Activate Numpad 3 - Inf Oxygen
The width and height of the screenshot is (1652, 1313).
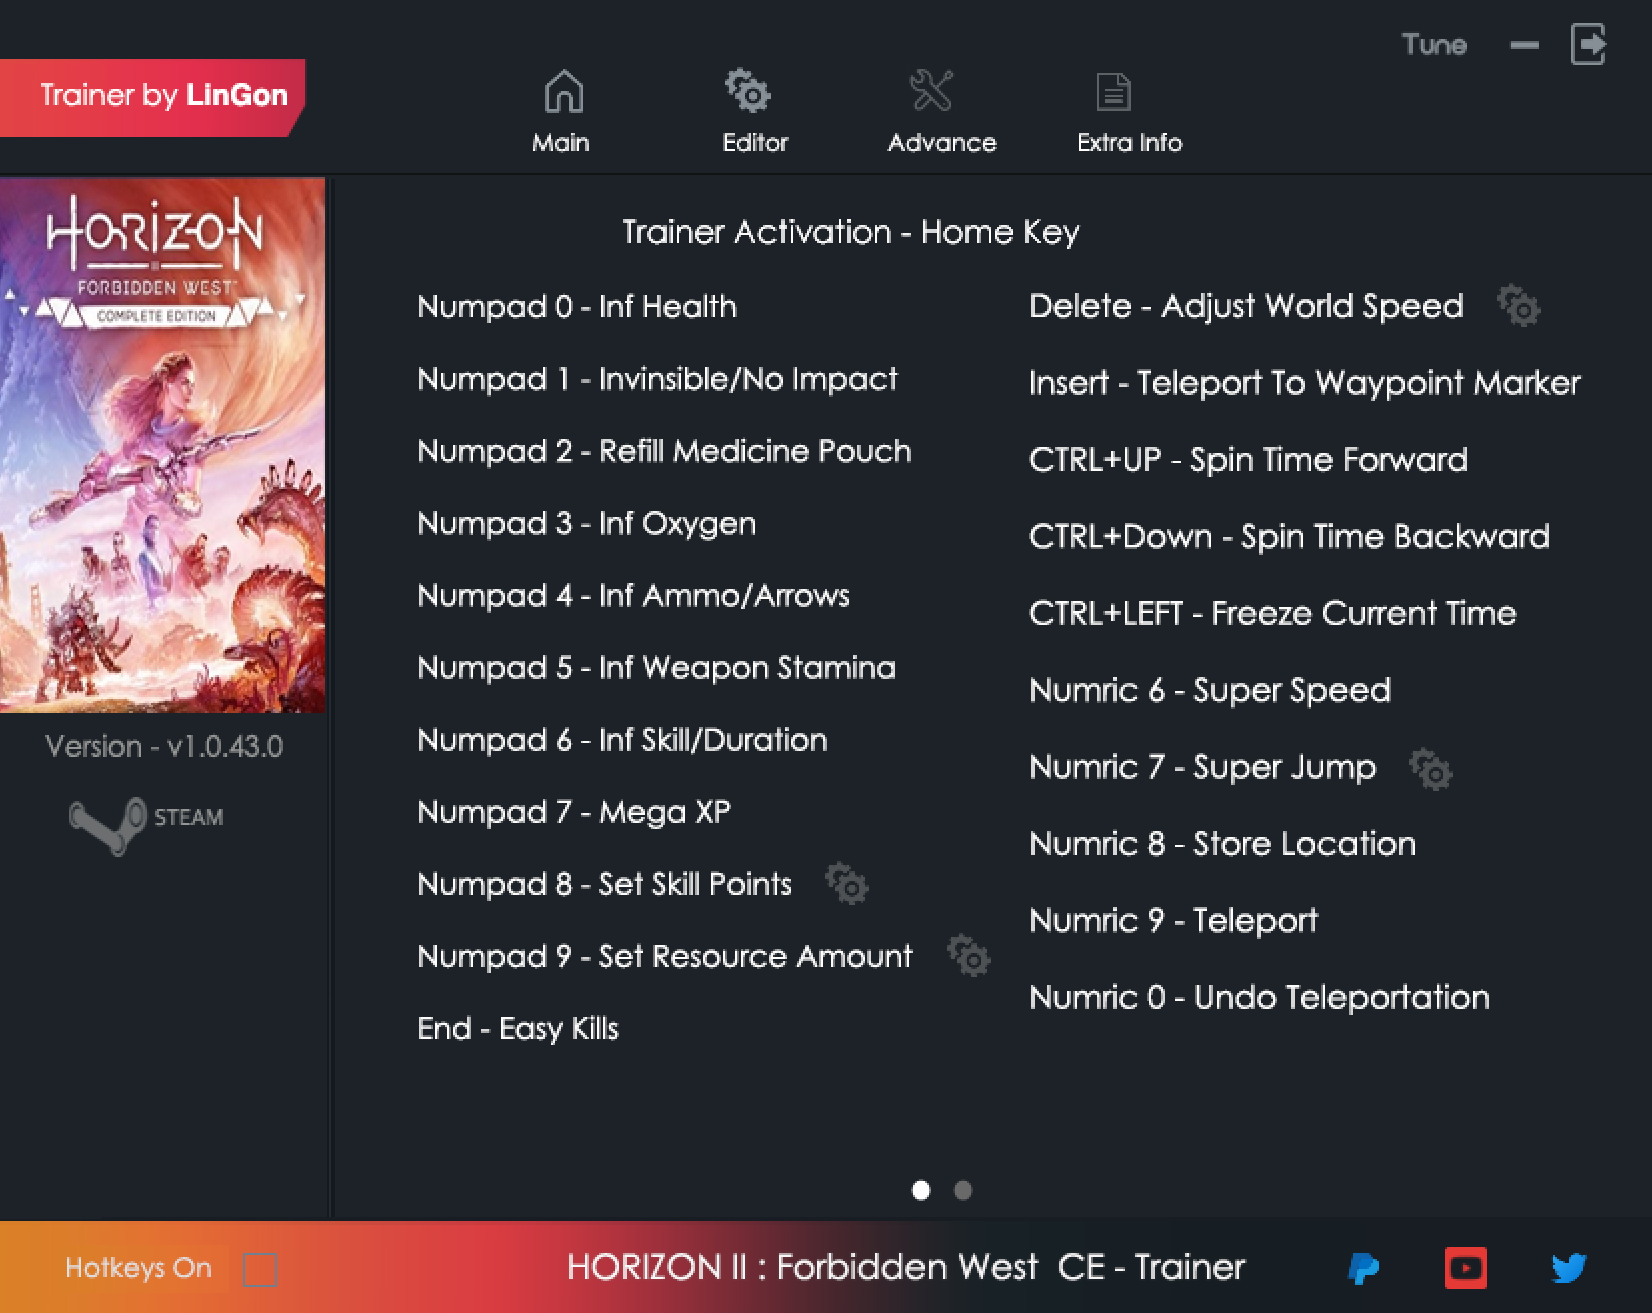click(586, 524)
